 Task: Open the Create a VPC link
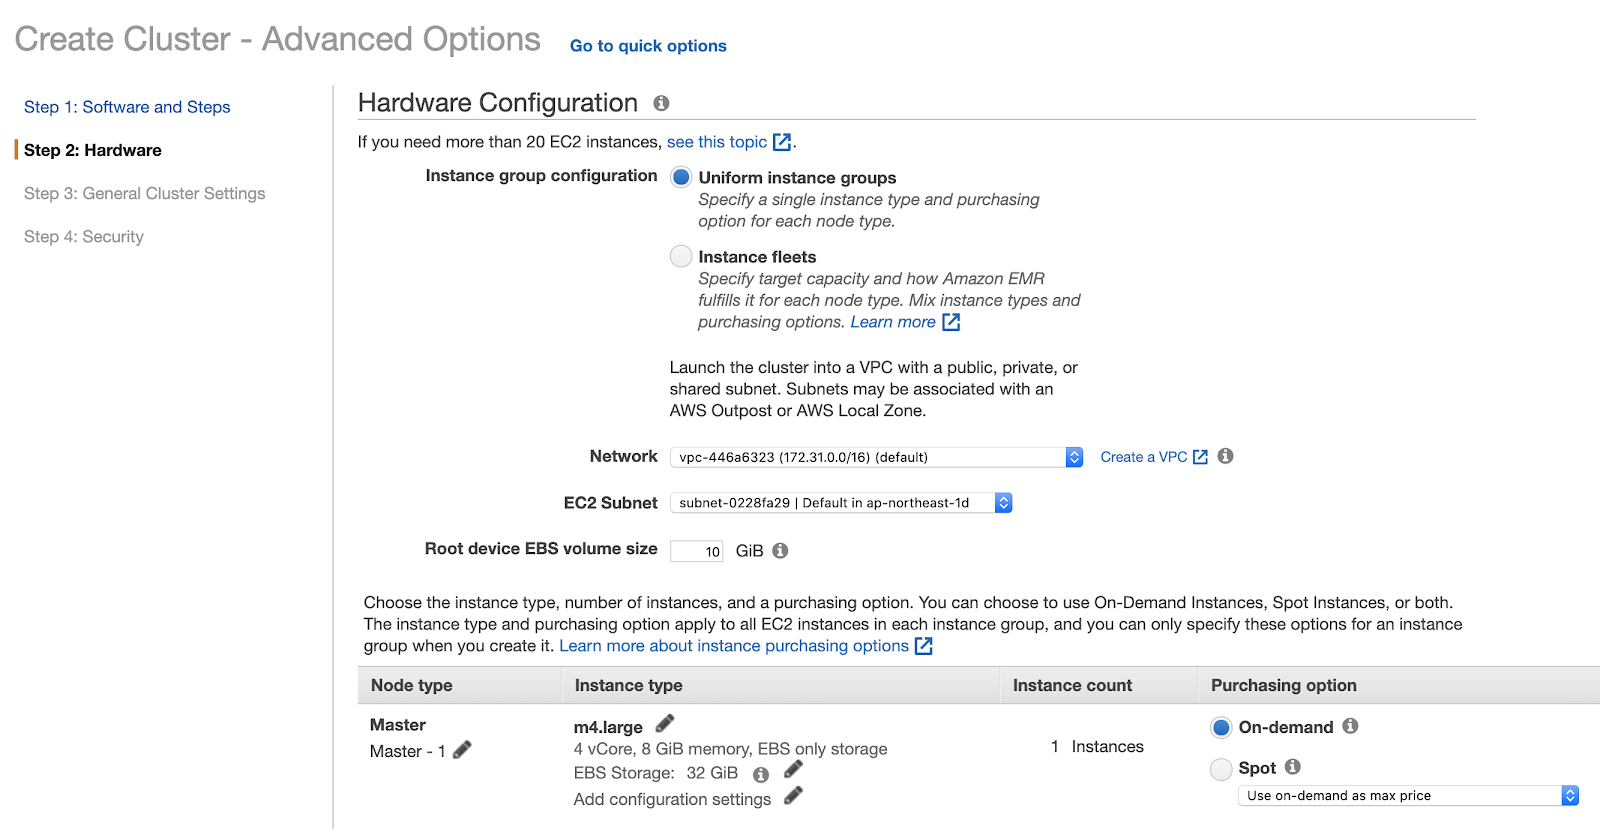(1153, 457)
